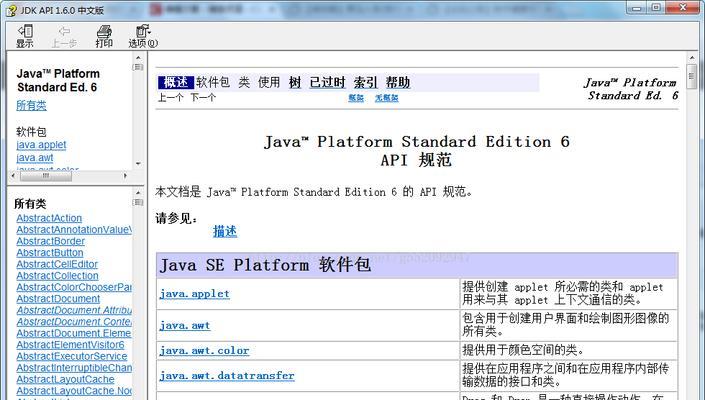
Task: Click the main content vertical scrollbar thumb
Action: (692, 76)
